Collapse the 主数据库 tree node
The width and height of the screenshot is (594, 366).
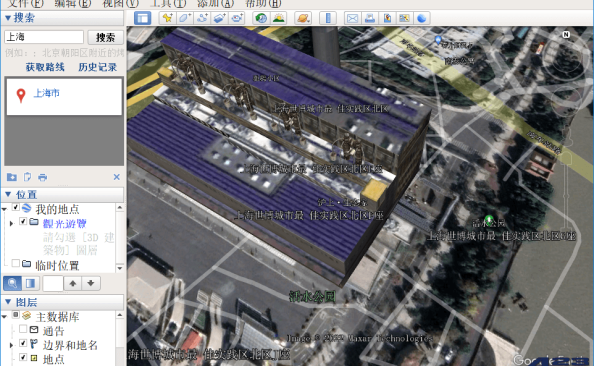pos(5,316)
